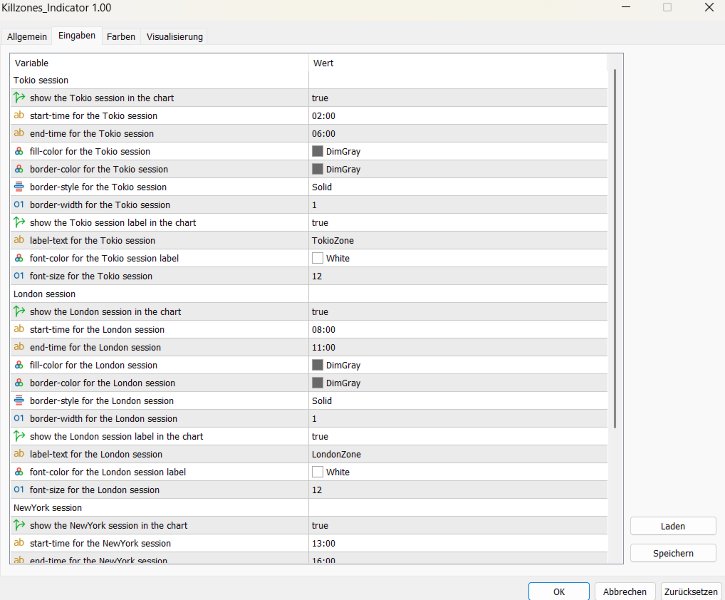Click color icon beside 'font-color for the London session label'
Image resolution: width=725 pixels, height=600 pixels.
tap(19, 471)
